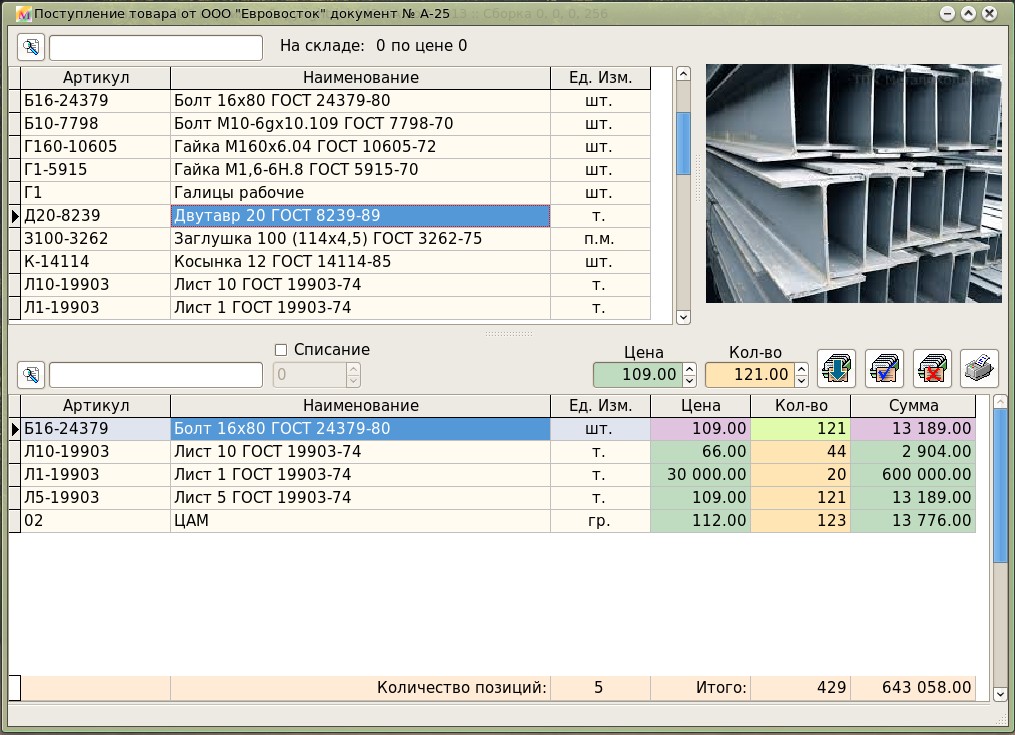Click the steel beams product image
1015x735 pixels.
point(853,184)
